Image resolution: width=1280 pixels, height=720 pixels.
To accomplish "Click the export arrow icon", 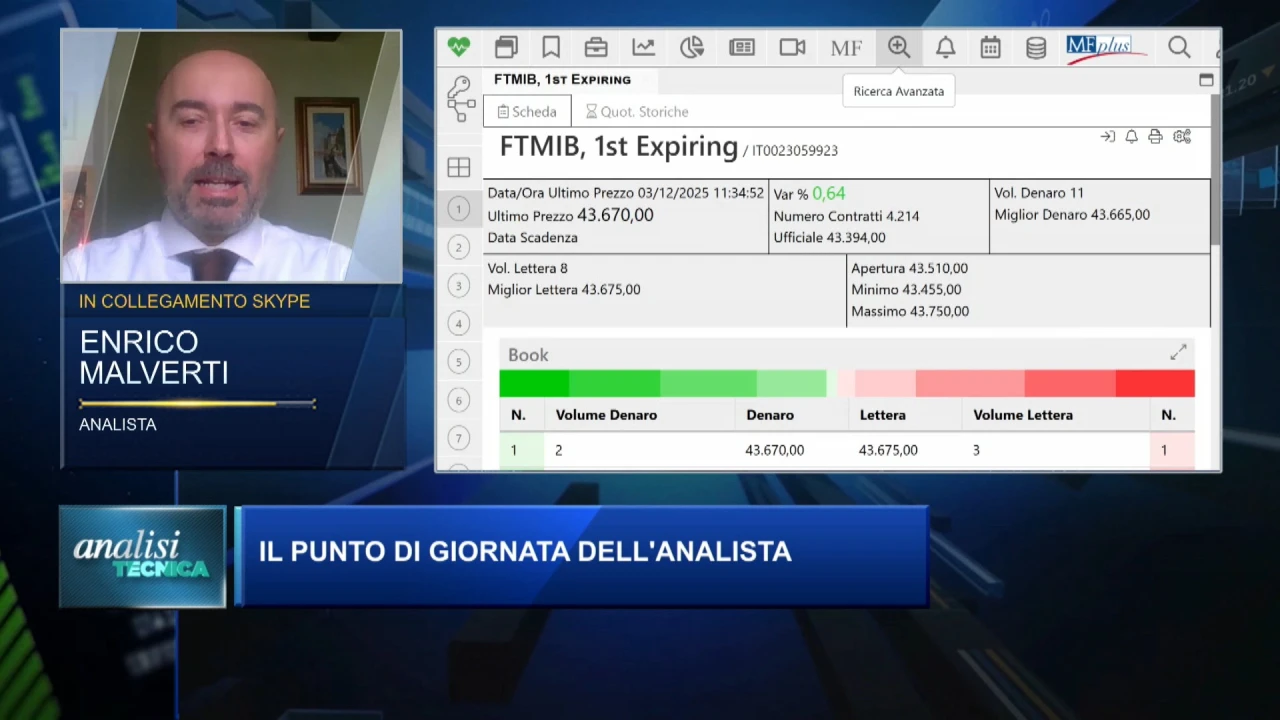I will coord(1108,137).
